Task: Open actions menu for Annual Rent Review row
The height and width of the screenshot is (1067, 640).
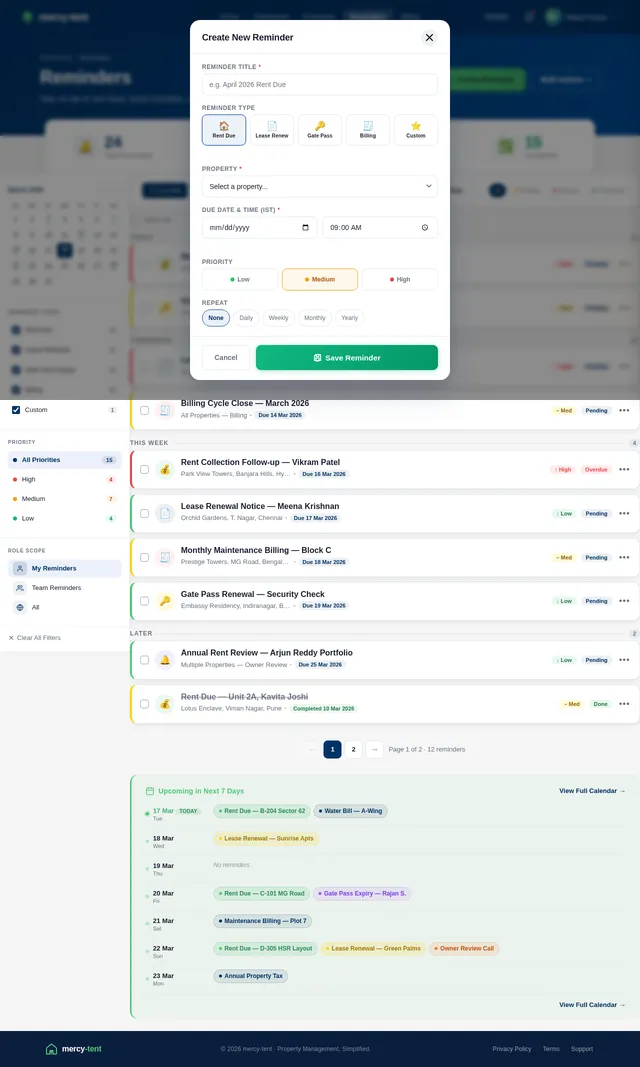Action: click(x=624, y=660)
